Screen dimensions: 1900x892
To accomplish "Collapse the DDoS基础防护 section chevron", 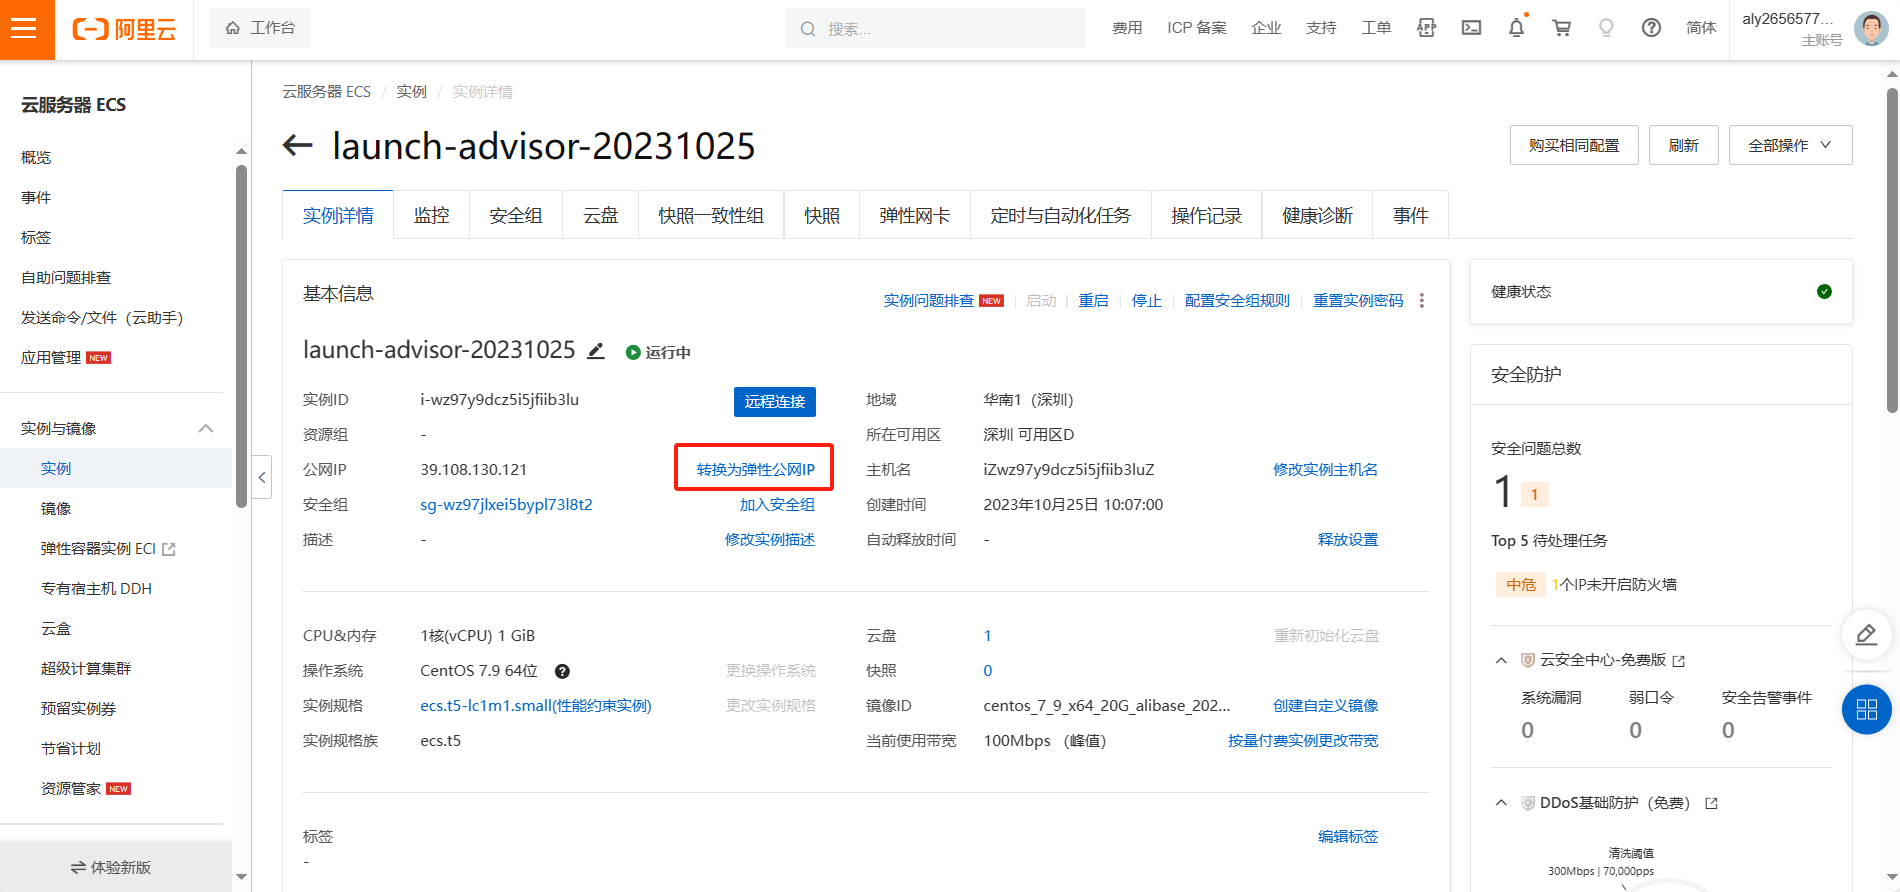I will coord(1501,802).
